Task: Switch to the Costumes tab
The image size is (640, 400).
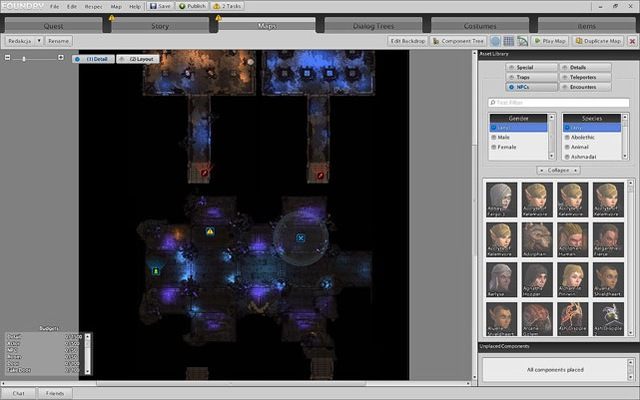Action: click(x=480, y=26)
